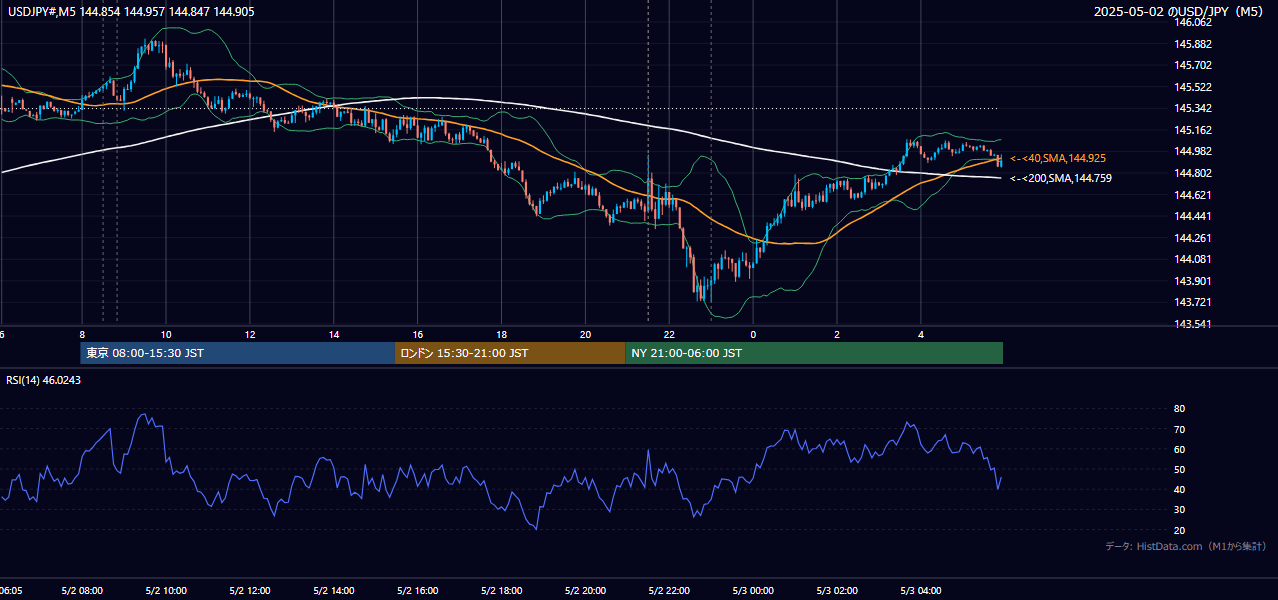The image size is (1278, 600).
Task: Click the 5/2 14:00 bottom time label
Action: [x=334, y=591]
